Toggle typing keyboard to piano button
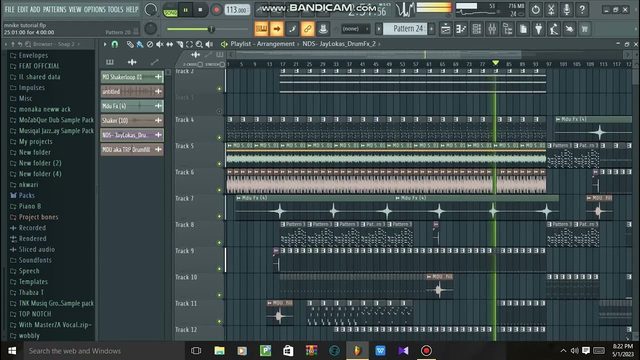The image size is (640, 360). 261,29
